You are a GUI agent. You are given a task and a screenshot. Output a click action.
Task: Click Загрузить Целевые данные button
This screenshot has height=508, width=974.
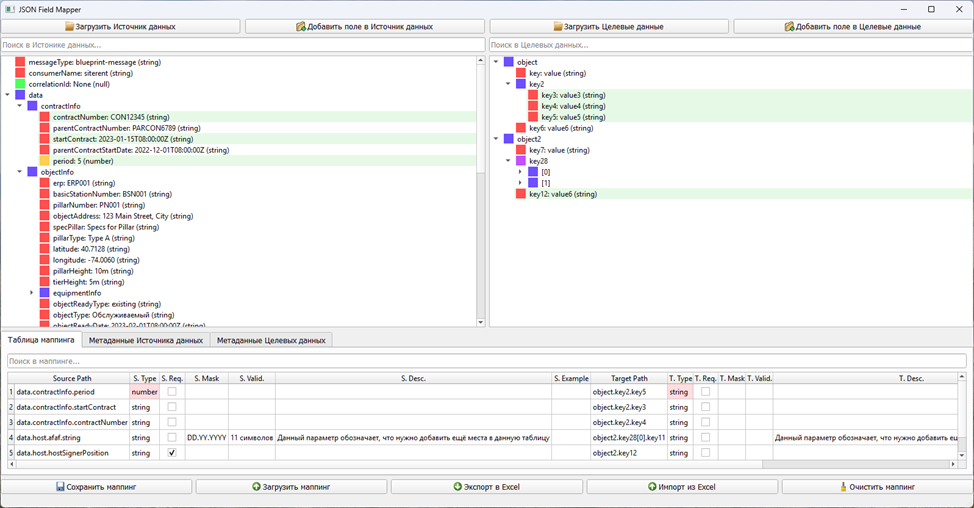pyautogui.click(x=609, y=27)
